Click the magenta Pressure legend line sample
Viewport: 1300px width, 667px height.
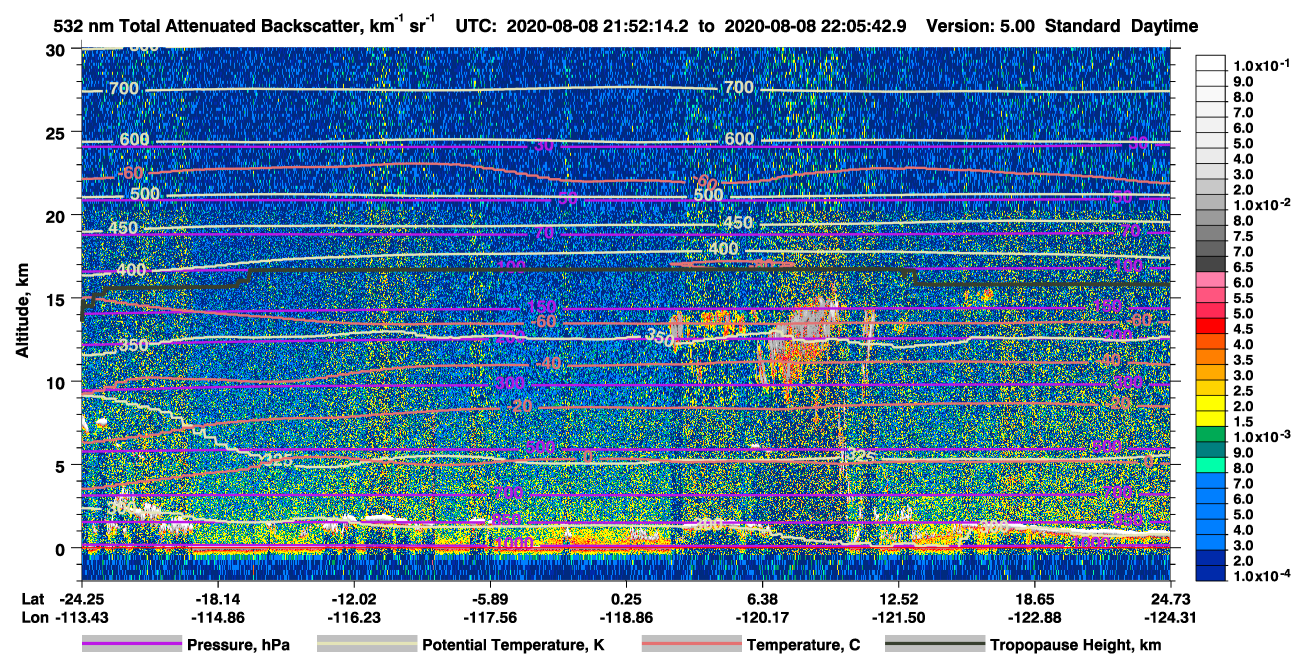[x=132, y=645]
